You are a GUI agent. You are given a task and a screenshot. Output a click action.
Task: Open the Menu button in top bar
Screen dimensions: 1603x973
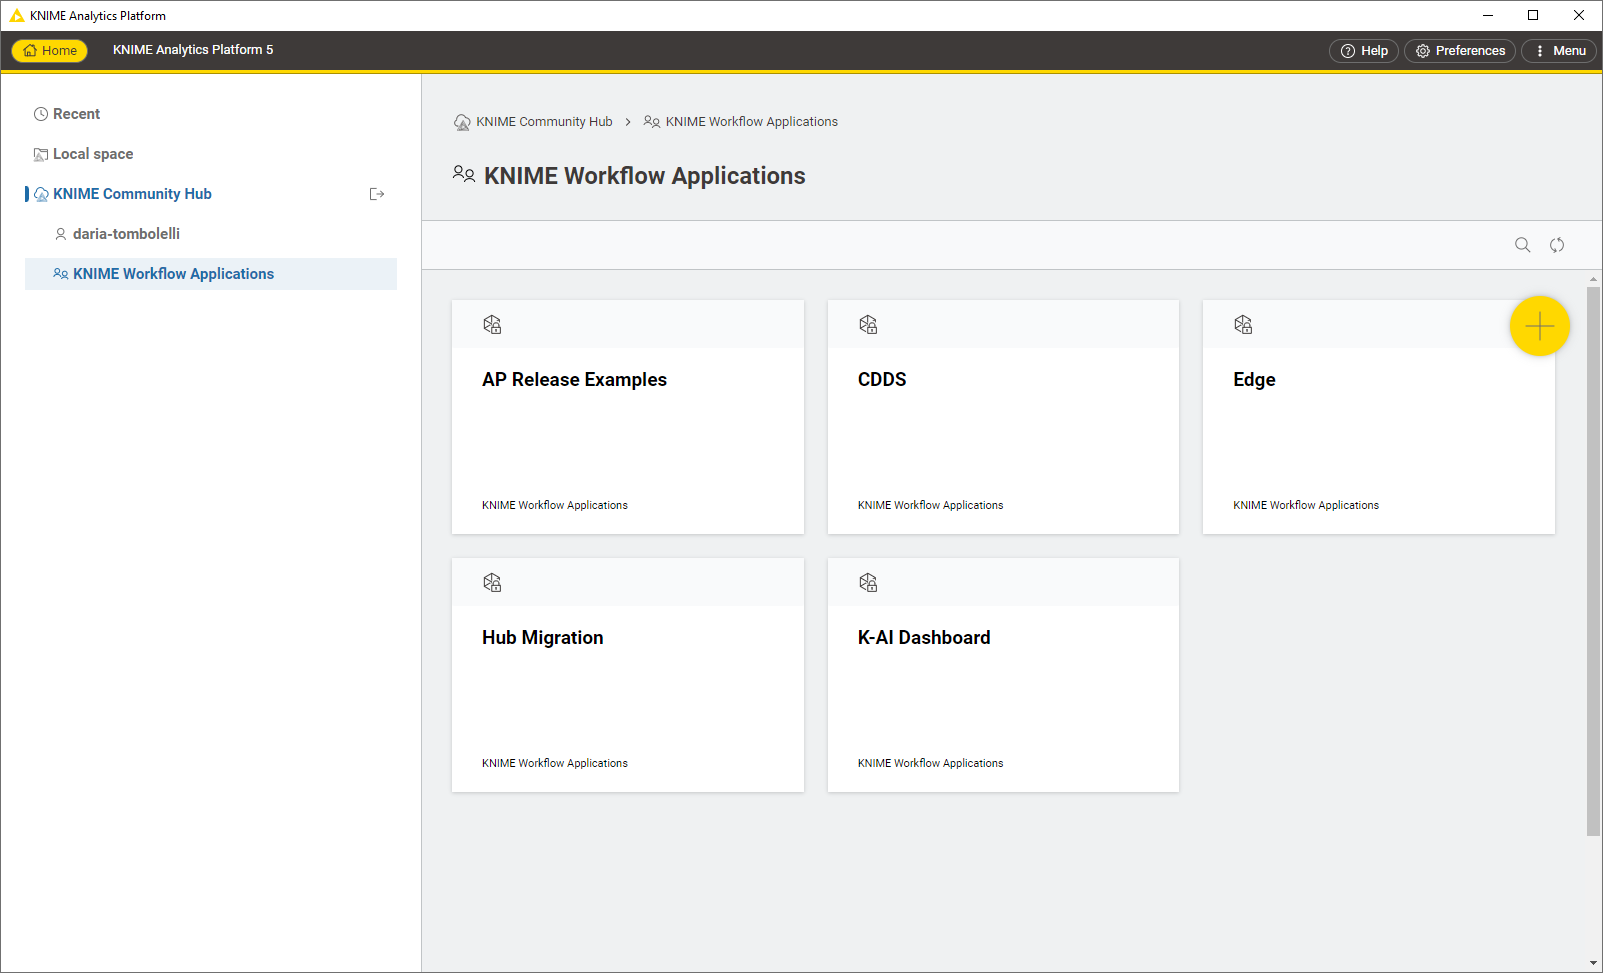pyautogui.click(x=1559, y=51)
